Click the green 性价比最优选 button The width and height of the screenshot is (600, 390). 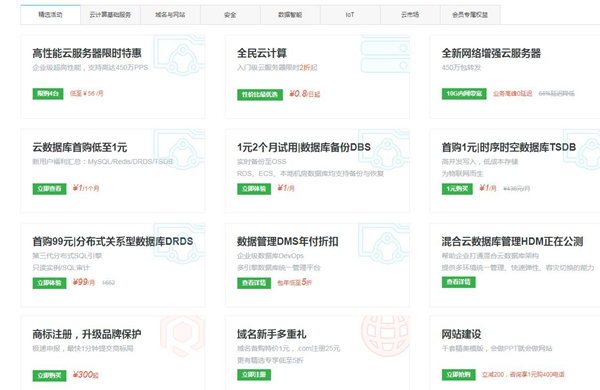tap(260, 94)
